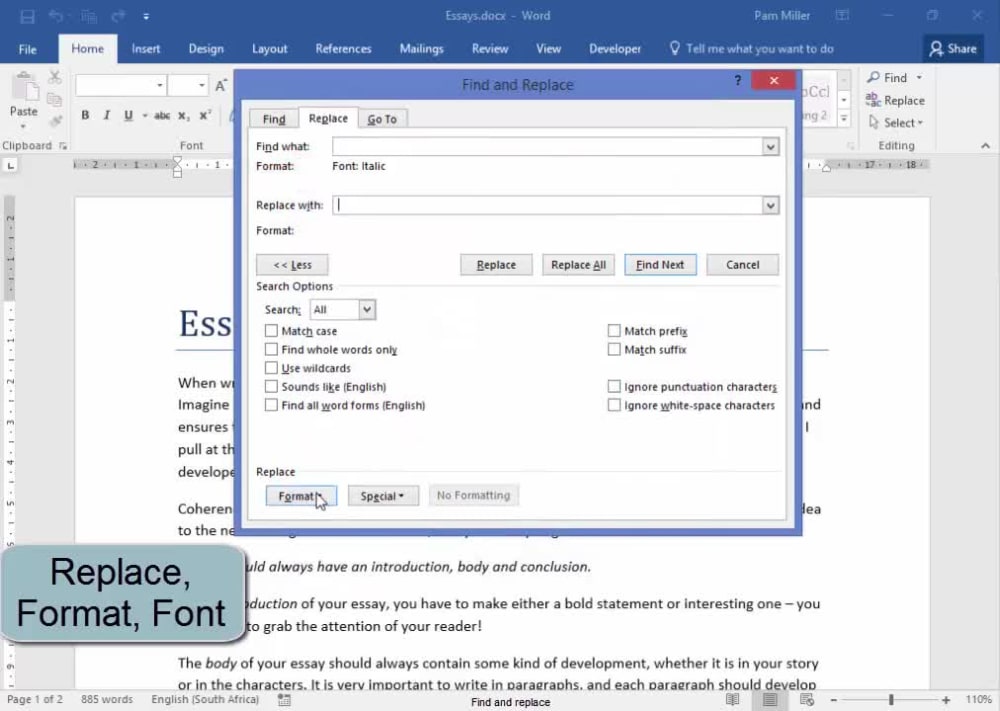Click the Format Painter brush icon
Viewport: 1000px width, 711px height.
click(55, 121)
